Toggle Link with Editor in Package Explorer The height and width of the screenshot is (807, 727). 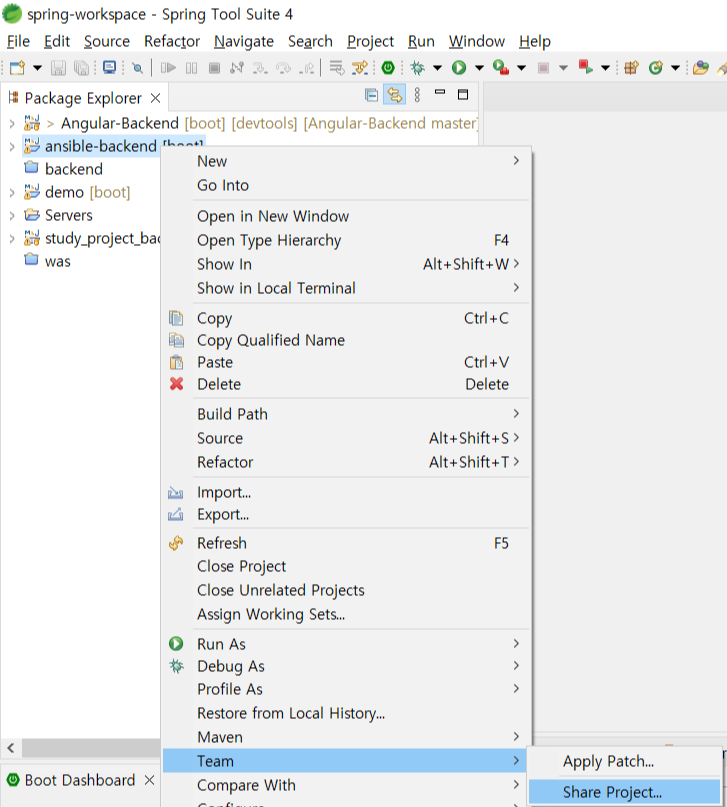[x=395, y=95]
